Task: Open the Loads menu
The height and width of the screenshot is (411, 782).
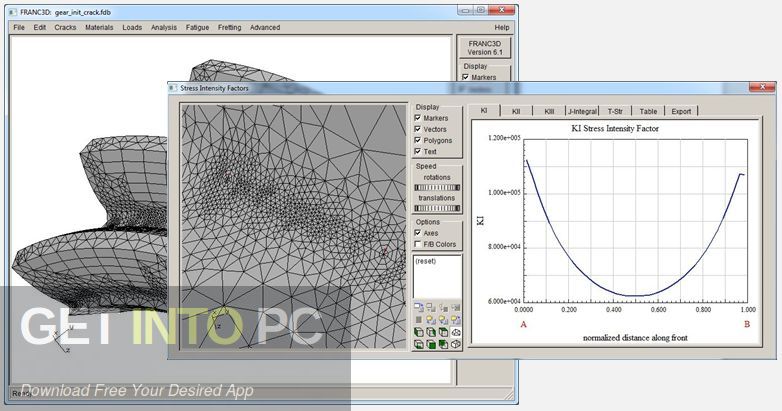Action: point(132,27)
